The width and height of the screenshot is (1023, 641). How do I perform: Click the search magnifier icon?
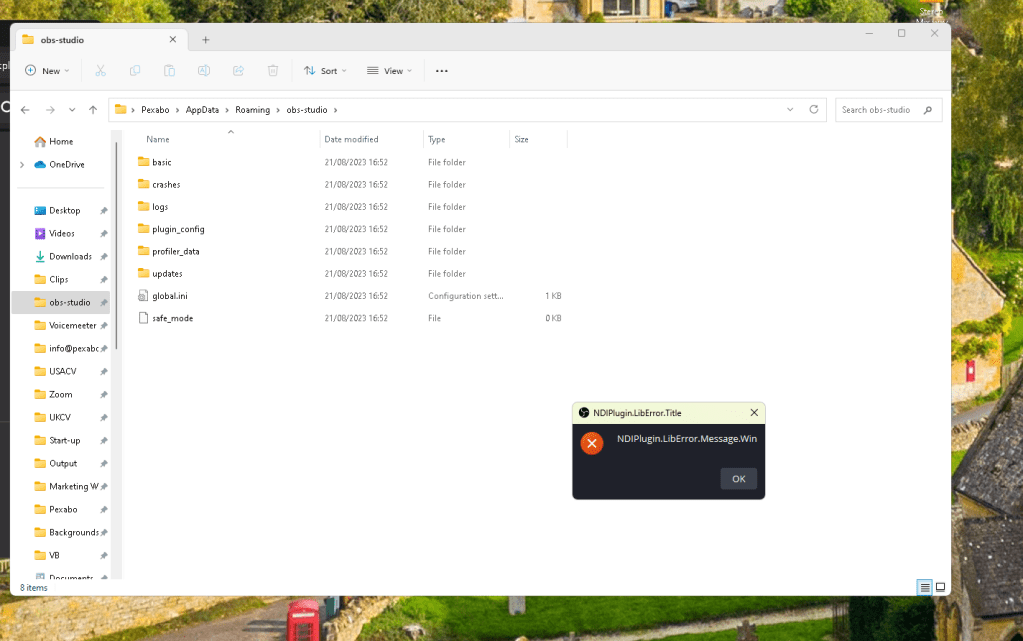928,110
